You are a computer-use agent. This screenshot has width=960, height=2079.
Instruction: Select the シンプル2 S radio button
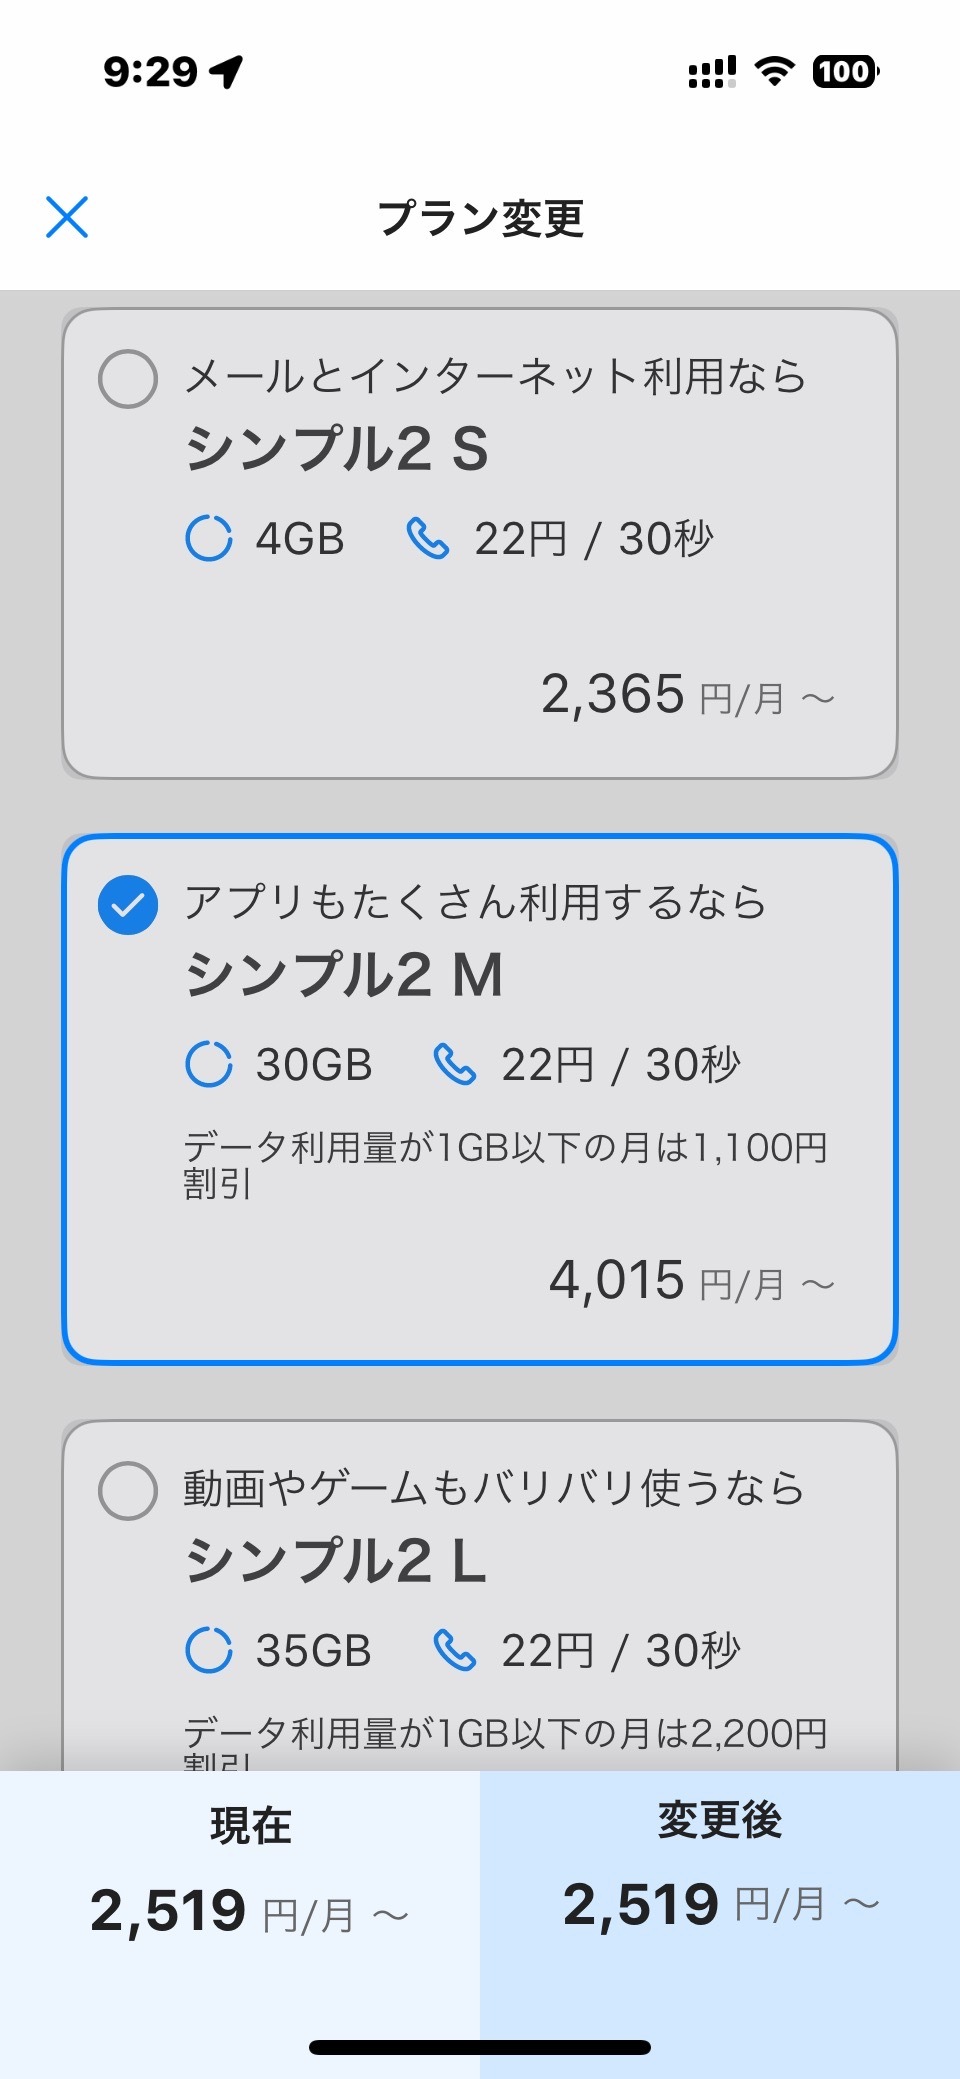(x=128, y=379)
